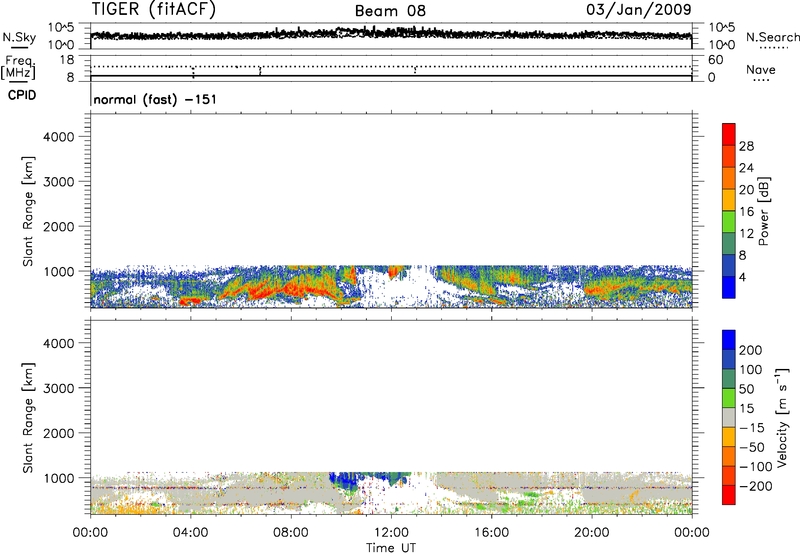Screen dimensions: 800x554
Task: Click the 3000 tick on the power panel
Action: [59, 182]
